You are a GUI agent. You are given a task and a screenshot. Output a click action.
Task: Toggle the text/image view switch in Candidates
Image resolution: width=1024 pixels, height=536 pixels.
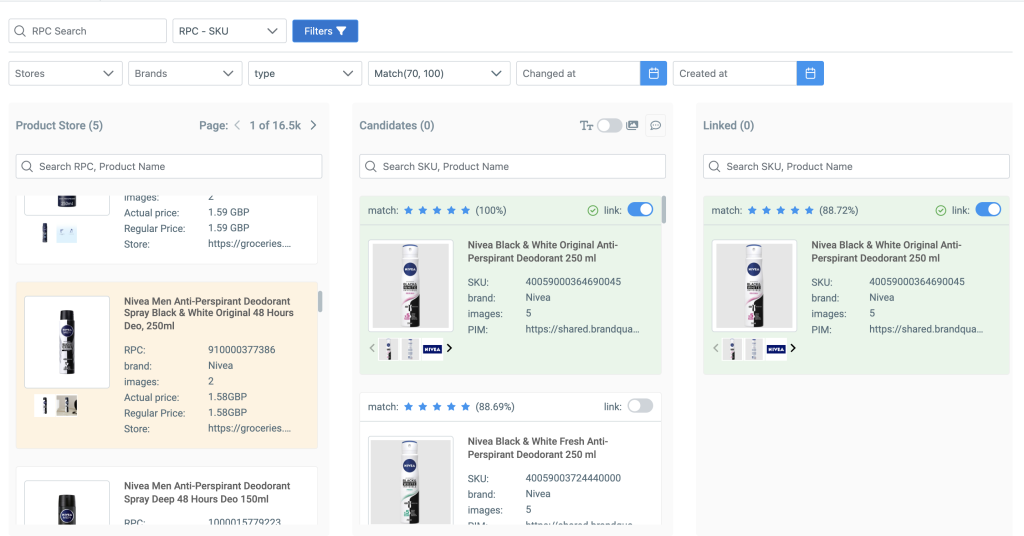click(609, 125)
